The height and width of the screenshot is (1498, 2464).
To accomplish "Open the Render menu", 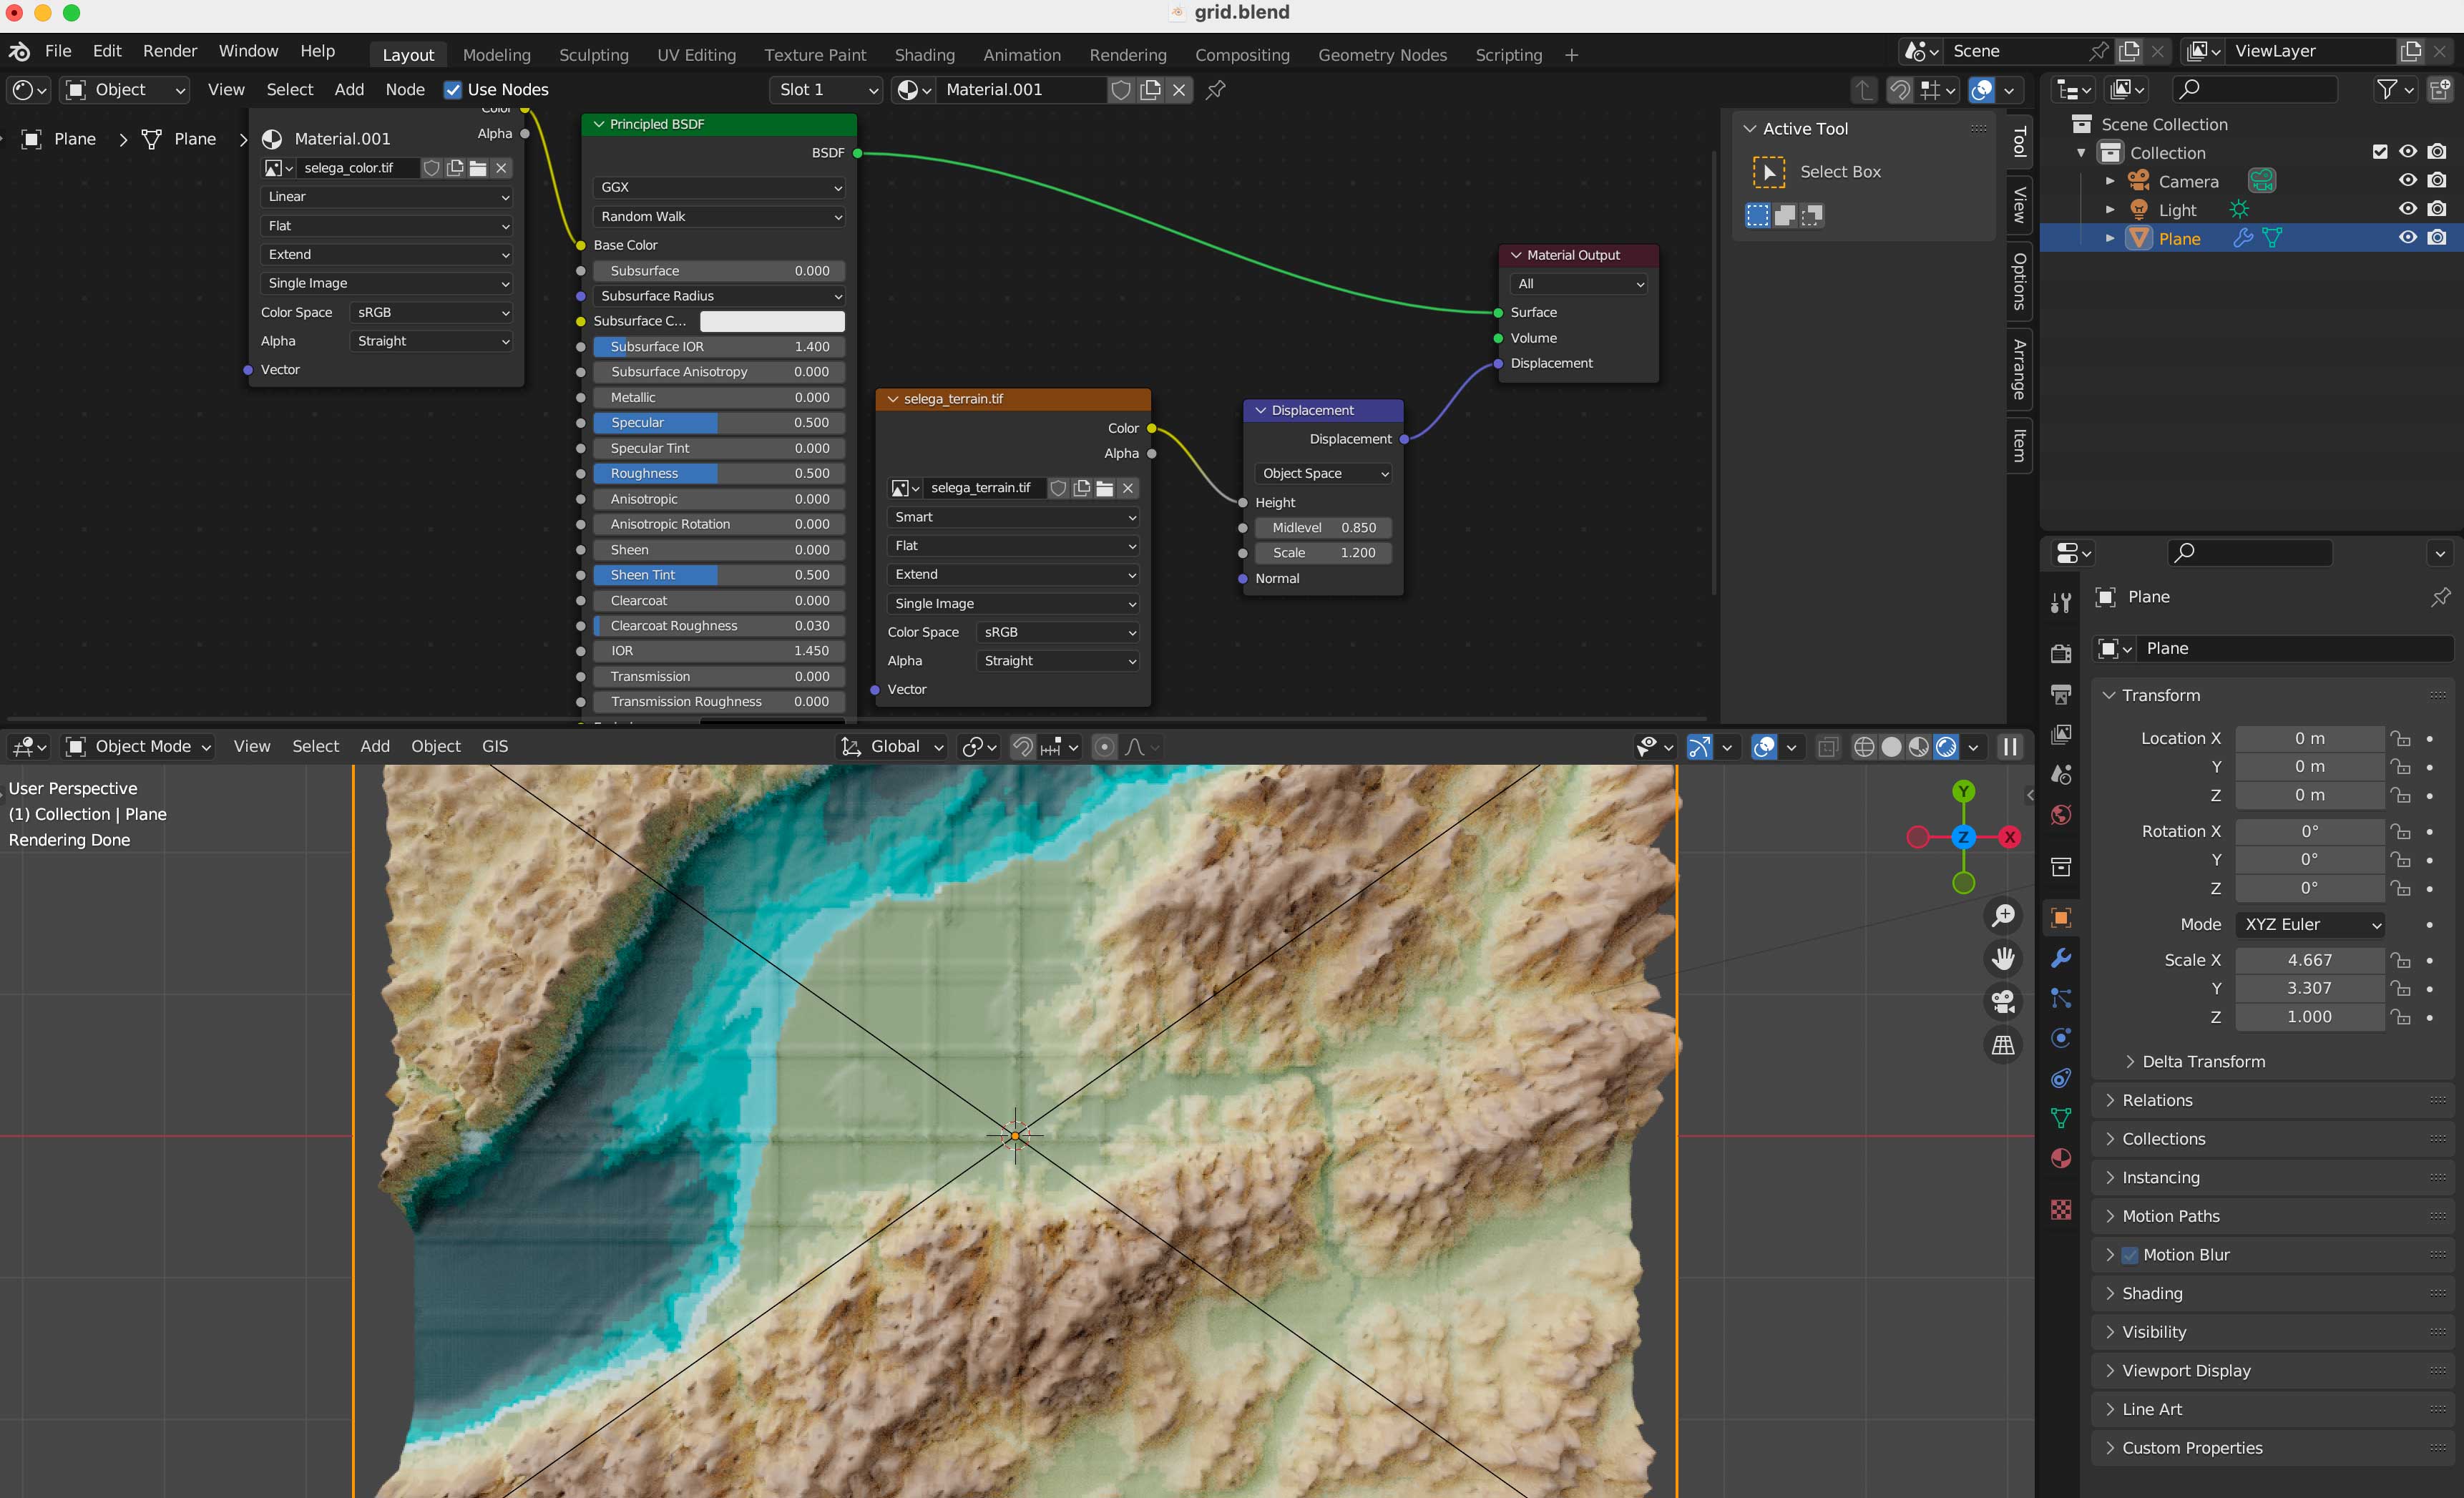I will click(169, 51).
